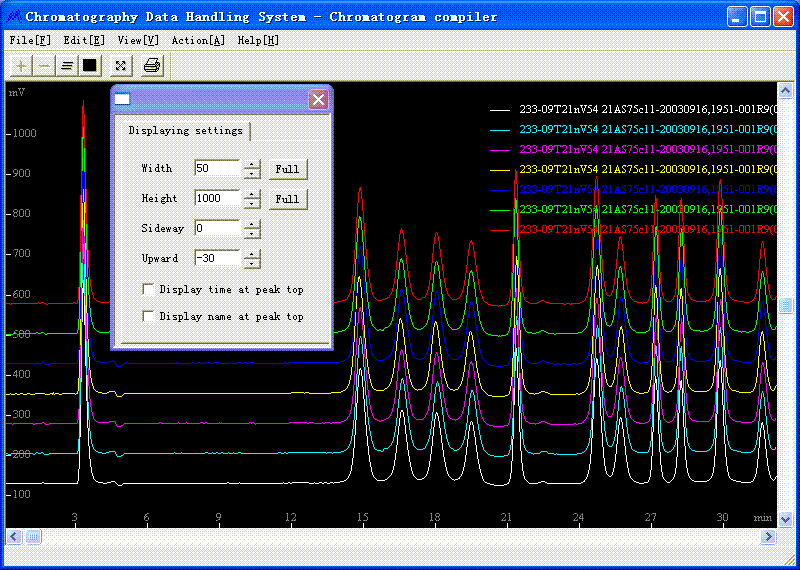Viewport: 800px width, 570px height.
Task: Click the horizontal scrollbar right arrow
Action: click(x=768, y=537)
